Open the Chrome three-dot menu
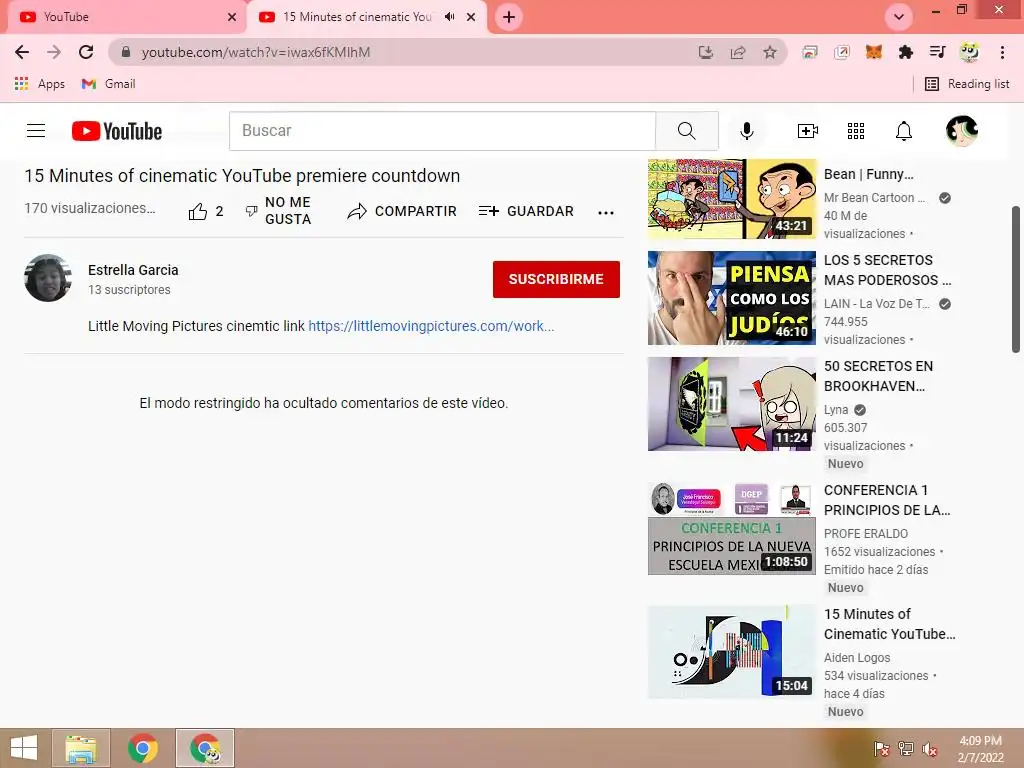 pyautogui.click(x=1002, y=52)
